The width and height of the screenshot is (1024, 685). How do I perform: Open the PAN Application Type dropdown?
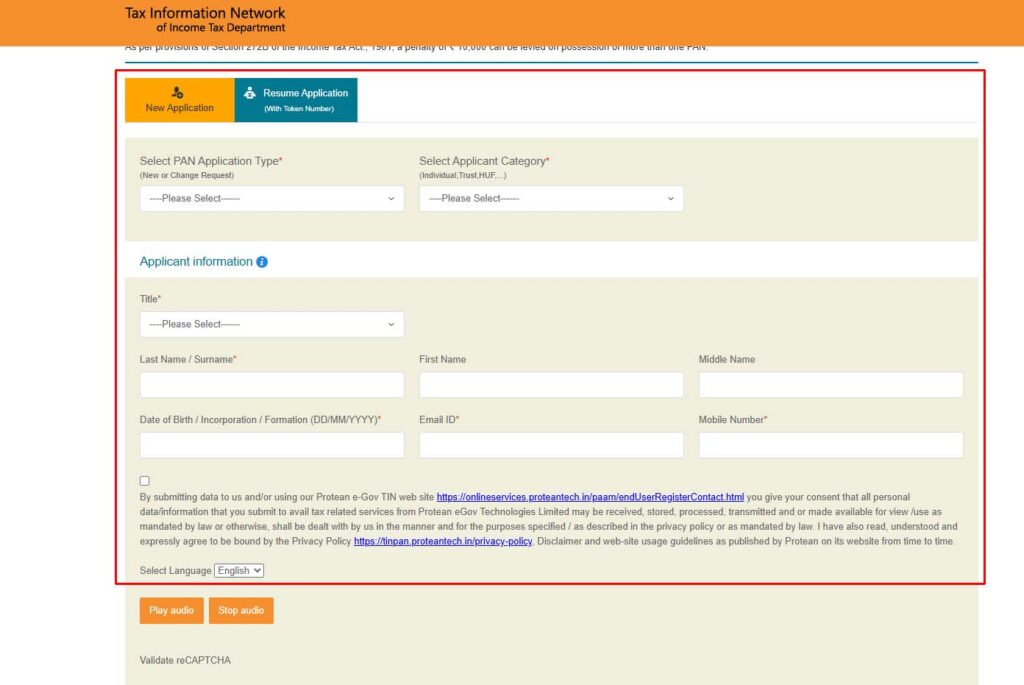click(x=272, y=198)
